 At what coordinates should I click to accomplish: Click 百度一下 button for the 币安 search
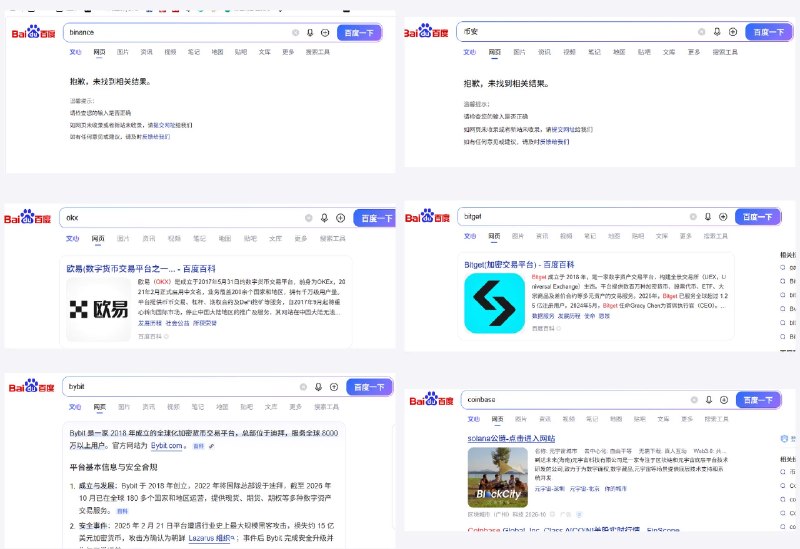[x=768, y=32]
